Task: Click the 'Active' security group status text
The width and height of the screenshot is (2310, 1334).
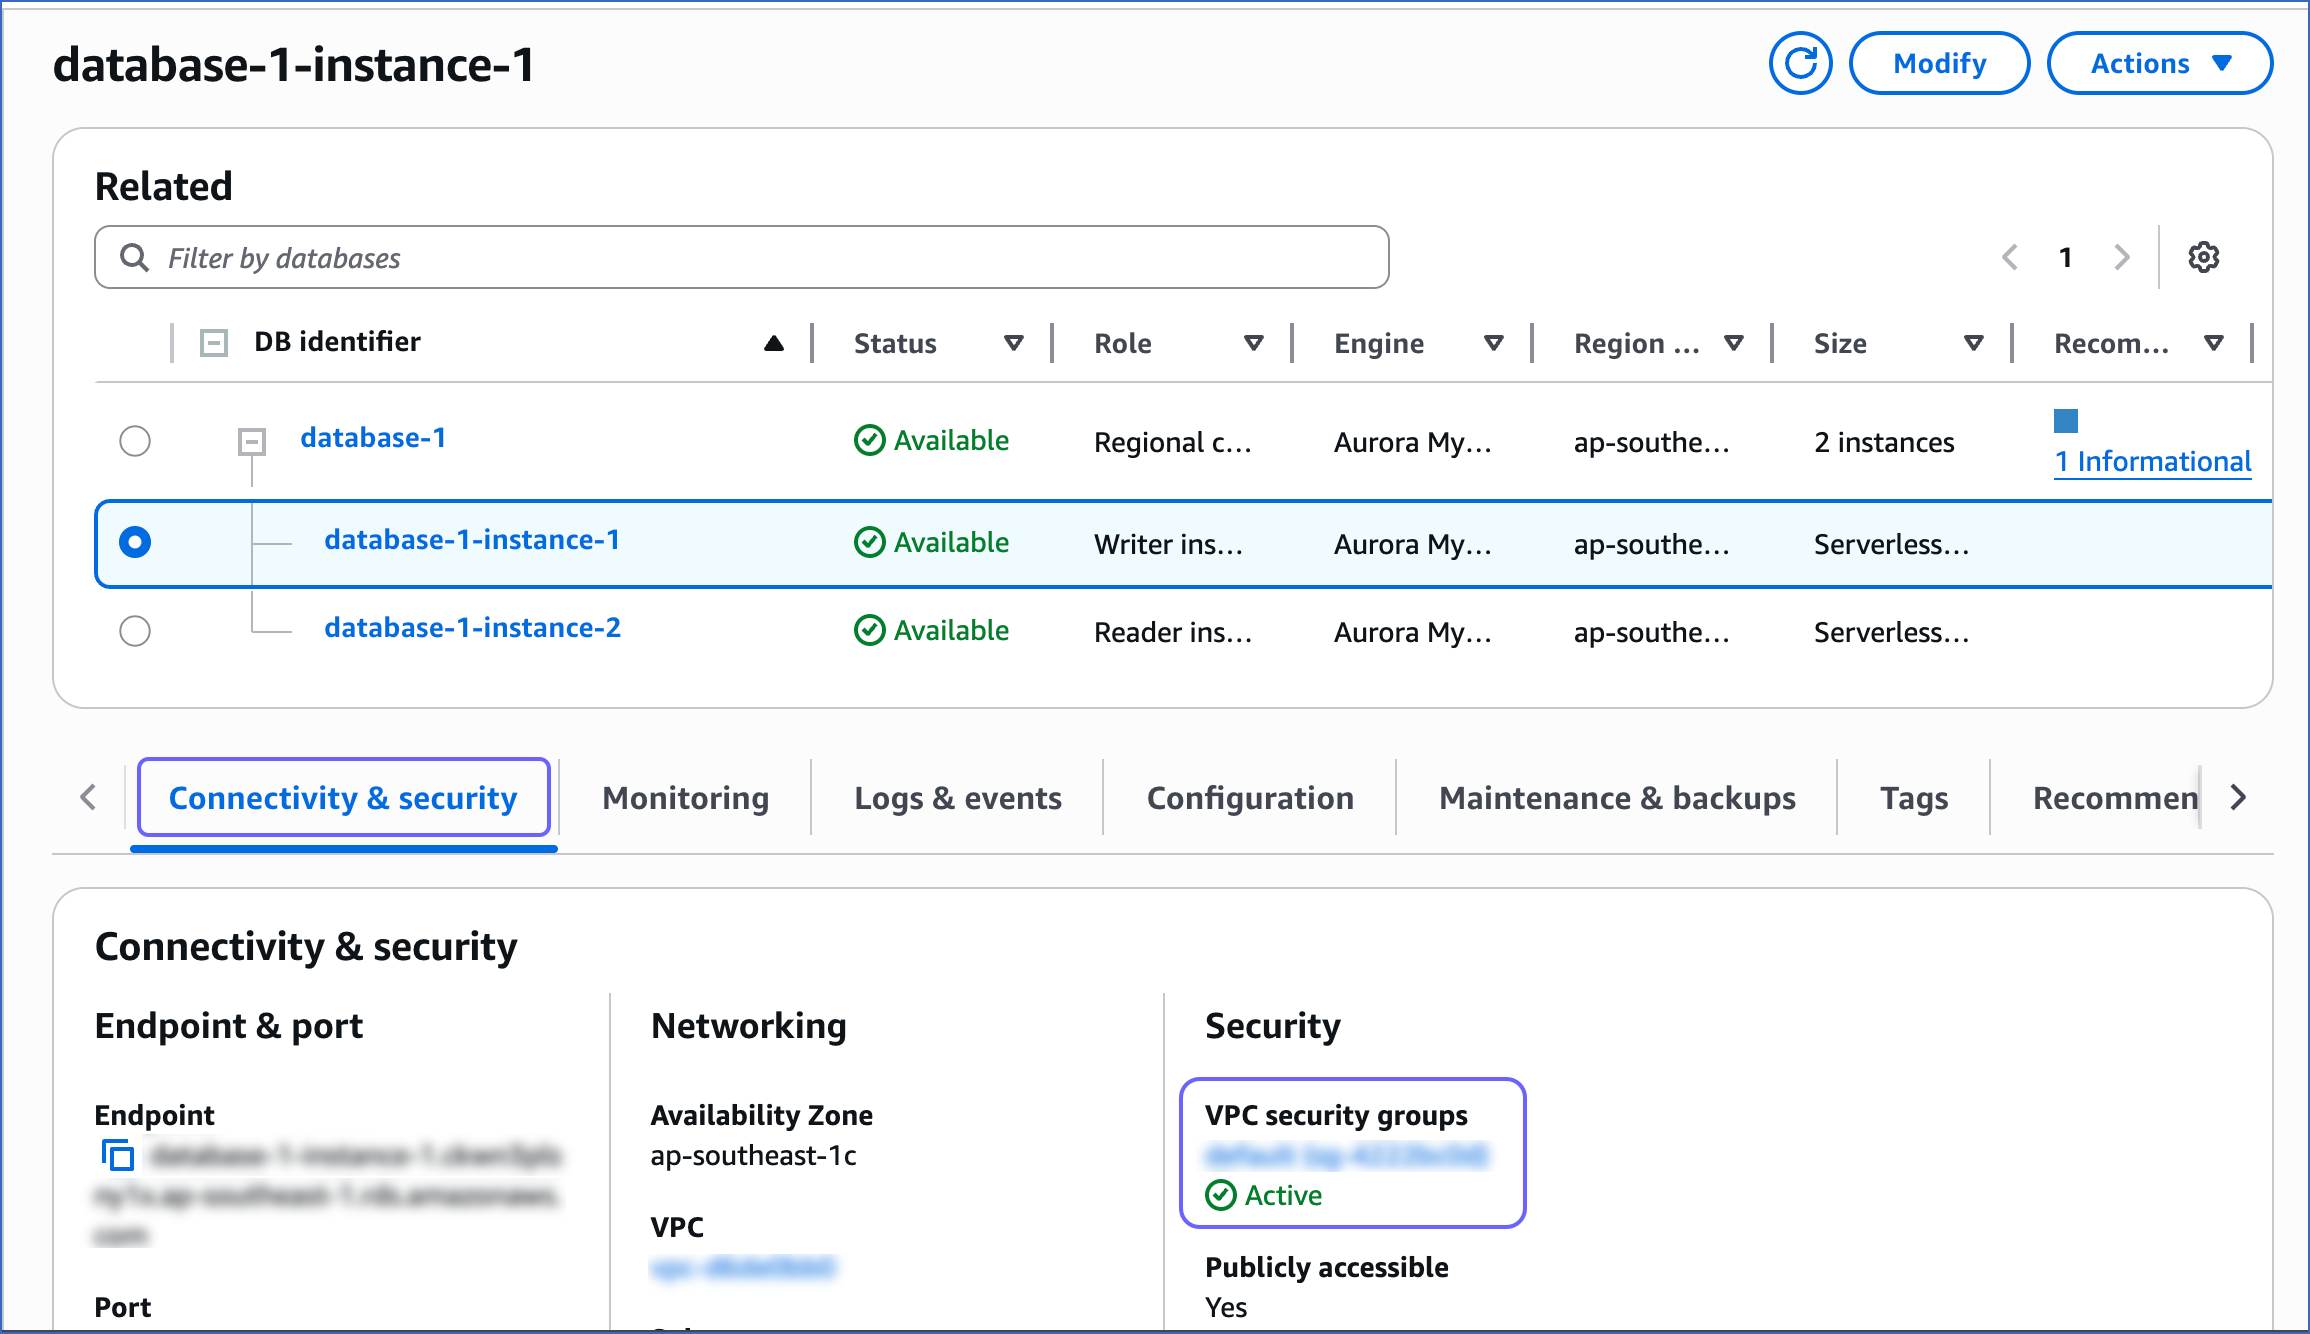Action: 1283,1195
